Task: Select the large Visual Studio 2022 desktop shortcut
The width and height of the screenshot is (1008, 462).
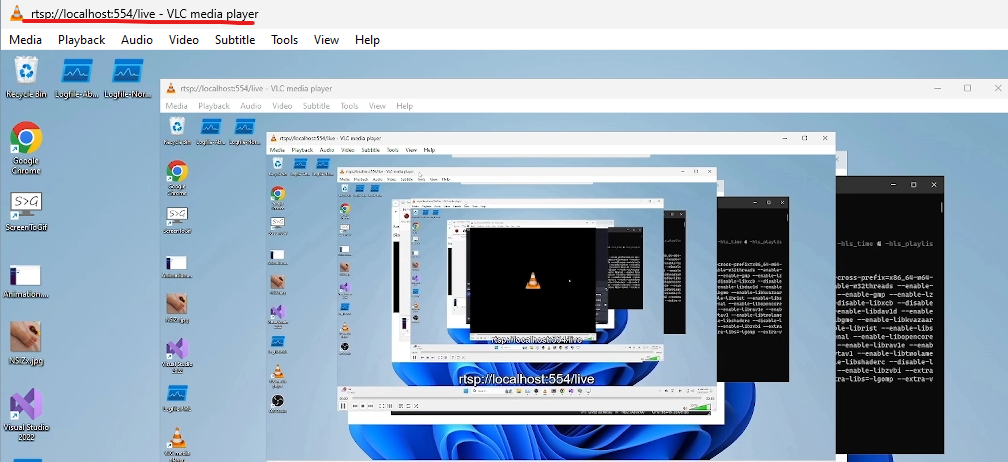Action: pyautogui.click(x=26, y=415)
